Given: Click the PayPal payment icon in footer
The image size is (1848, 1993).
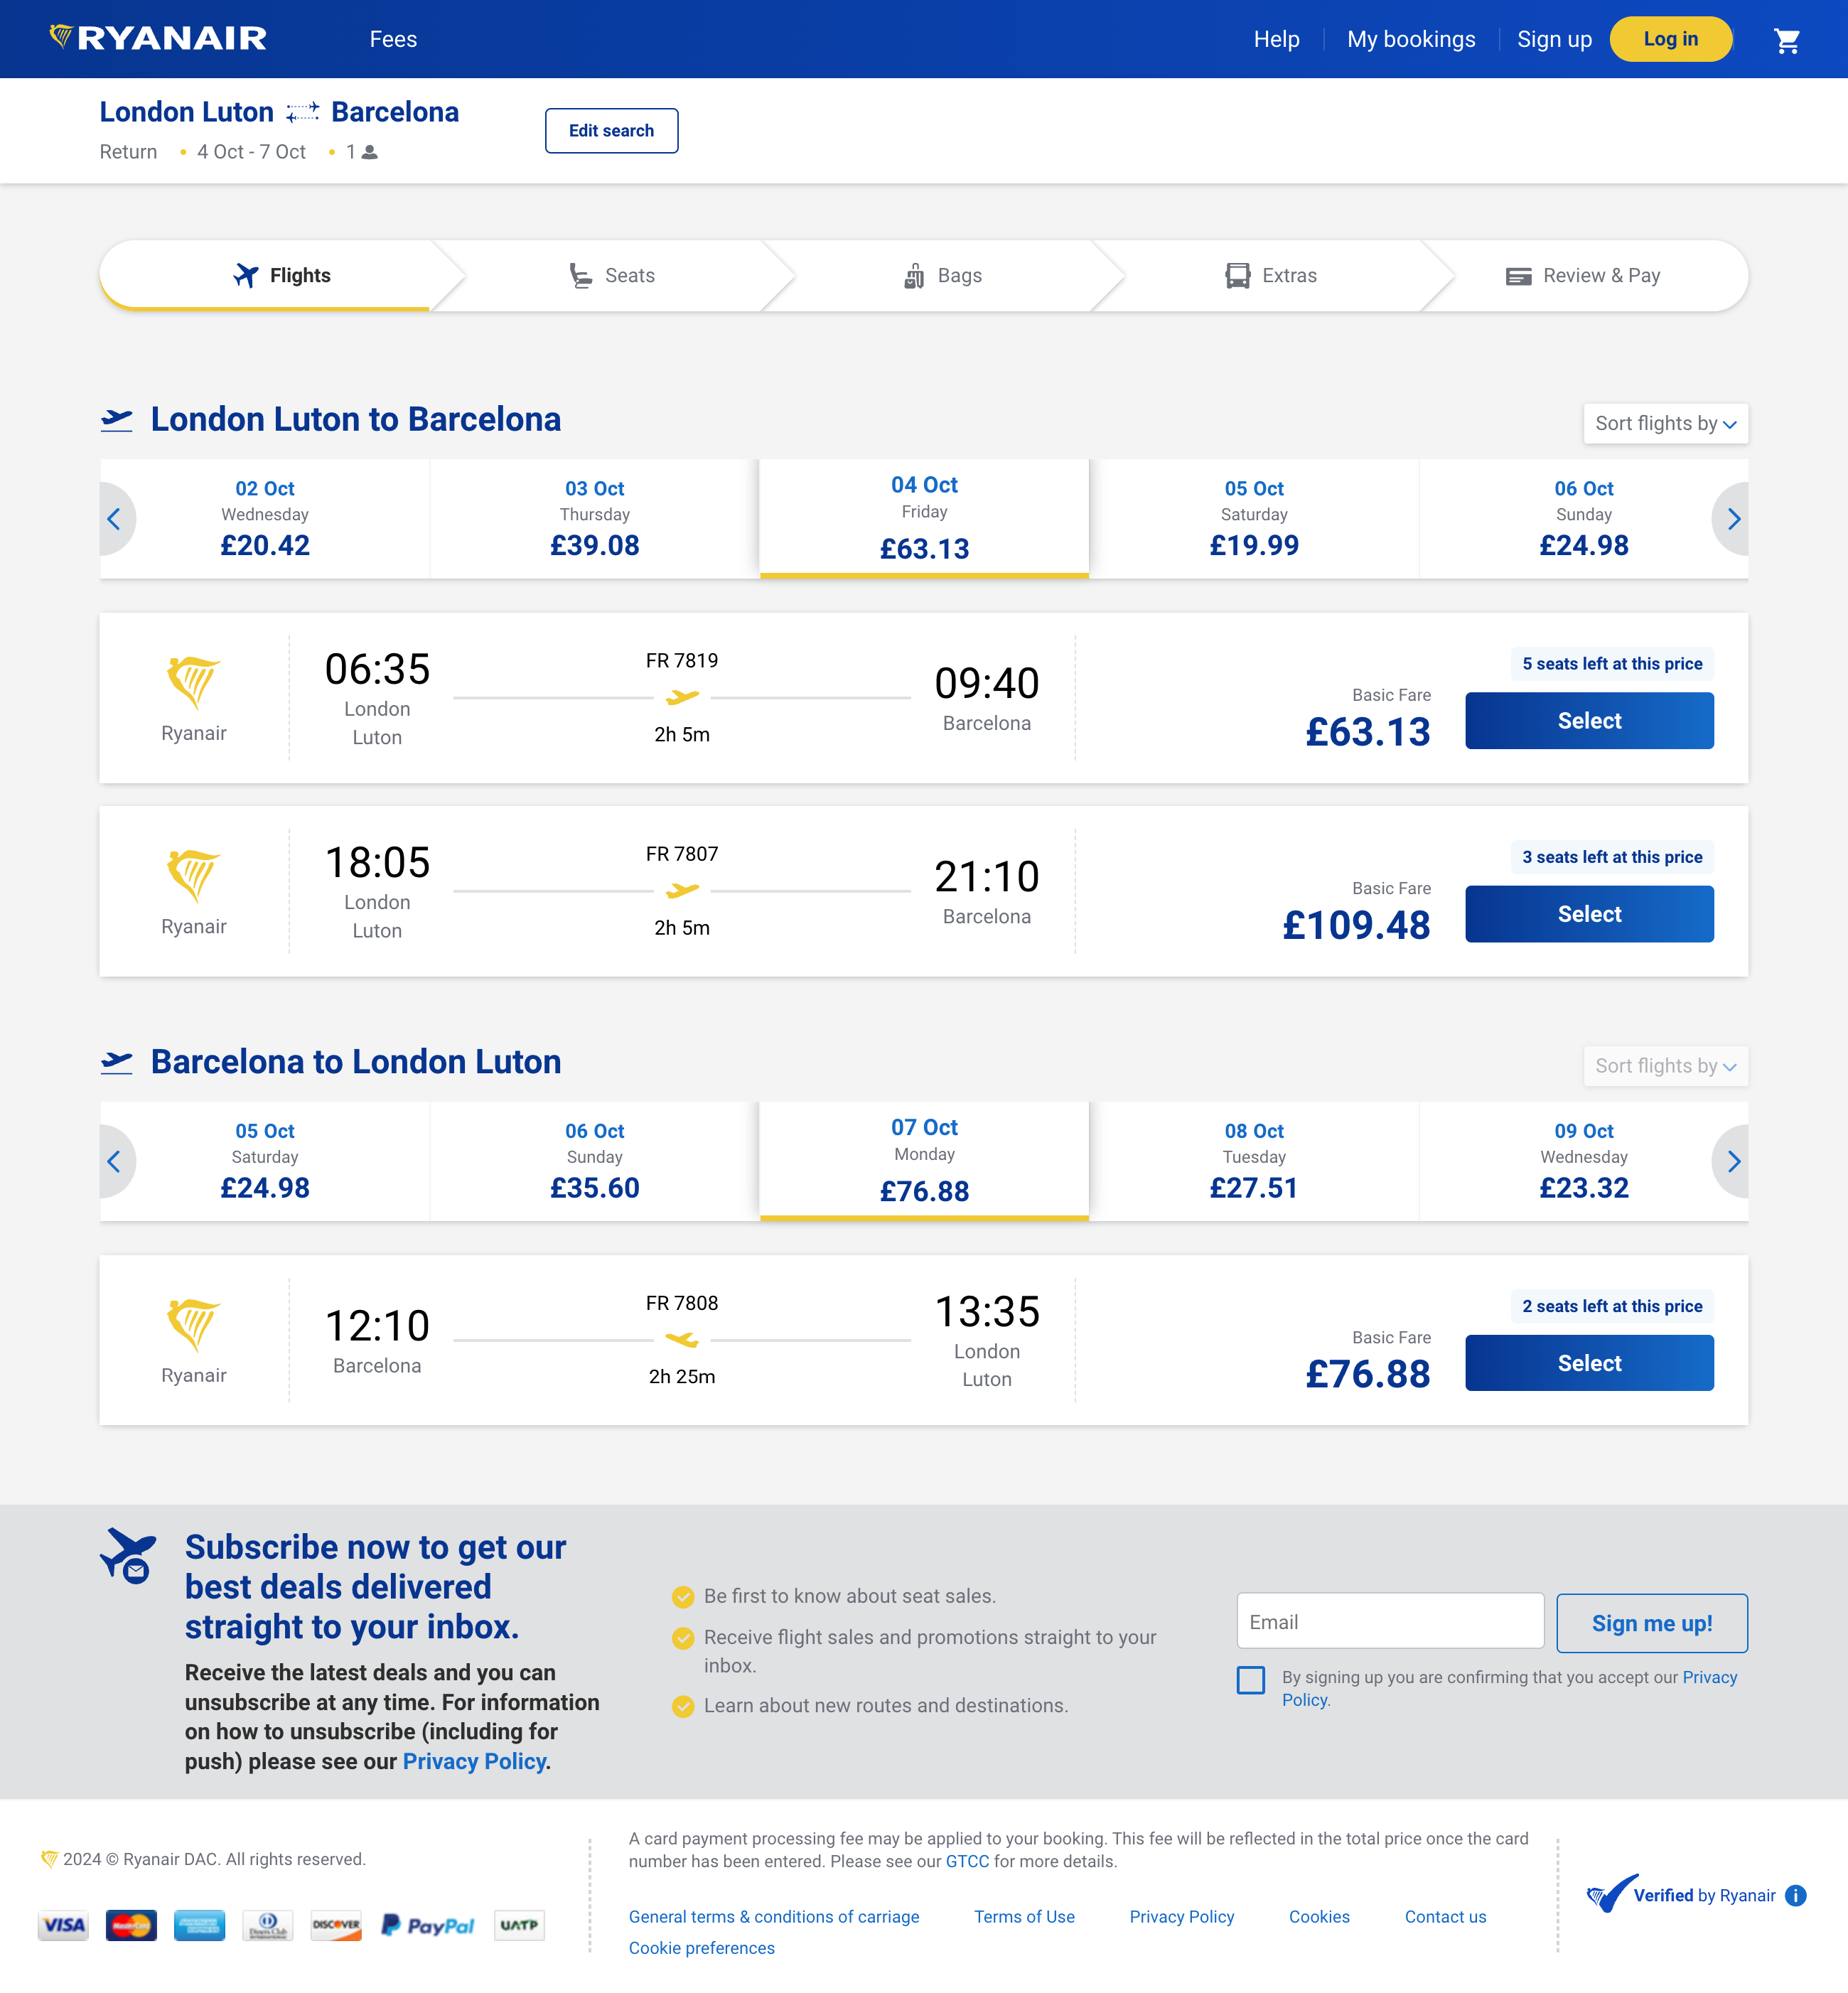Looking at the screenshot, I should (427, 1924).
